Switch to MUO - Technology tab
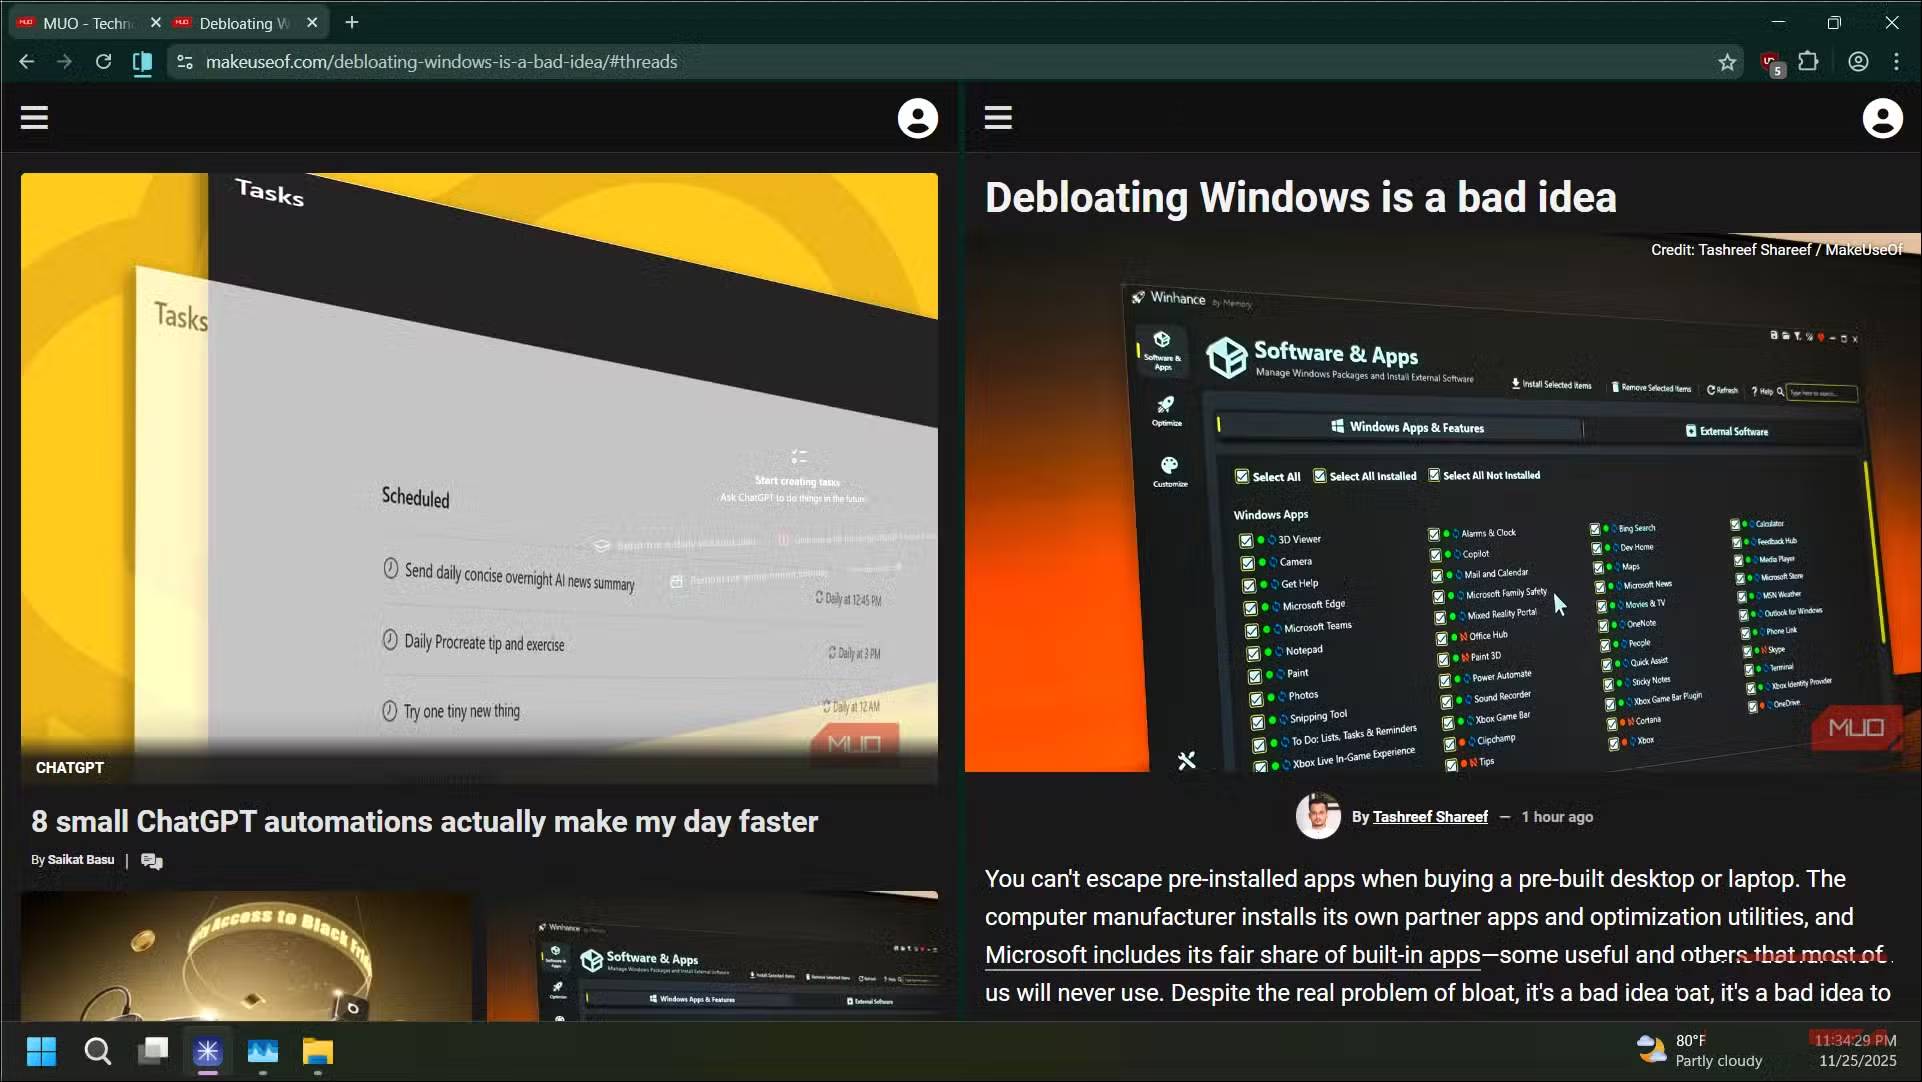This screenshot has height=1082, width=1922. pyautogui.click(x=85, y=23)
